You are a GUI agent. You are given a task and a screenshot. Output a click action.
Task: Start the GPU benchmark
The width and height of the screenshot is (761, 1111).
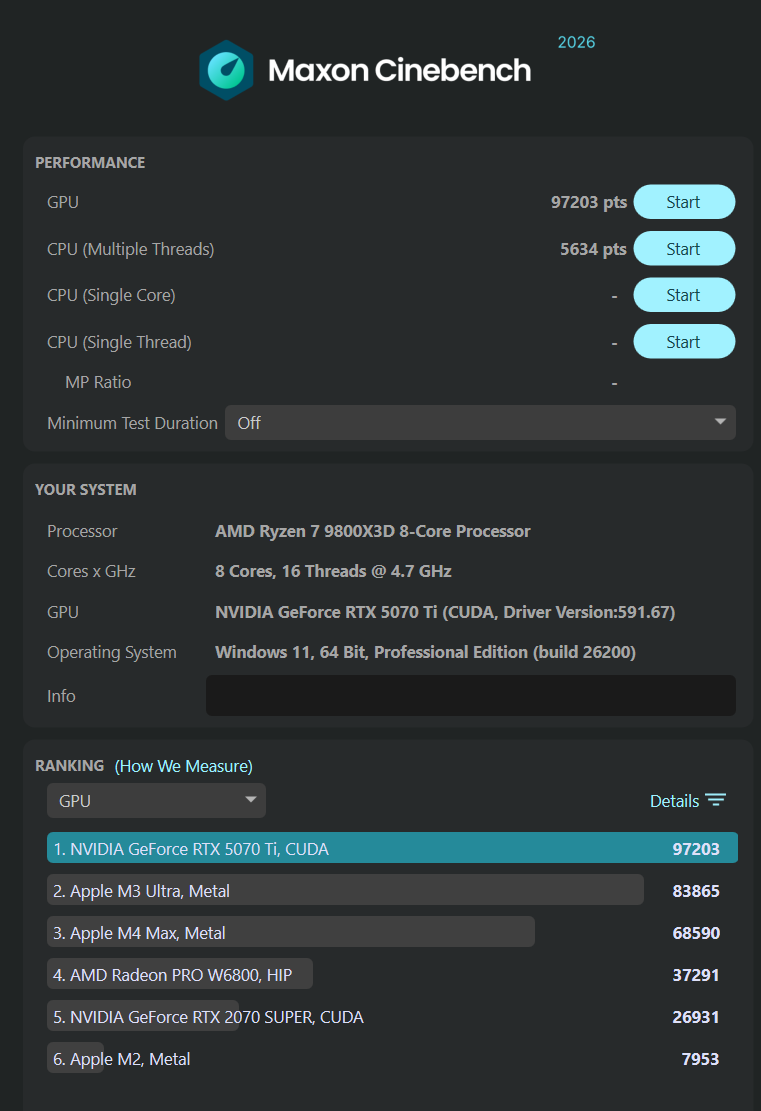click(684, 202)
